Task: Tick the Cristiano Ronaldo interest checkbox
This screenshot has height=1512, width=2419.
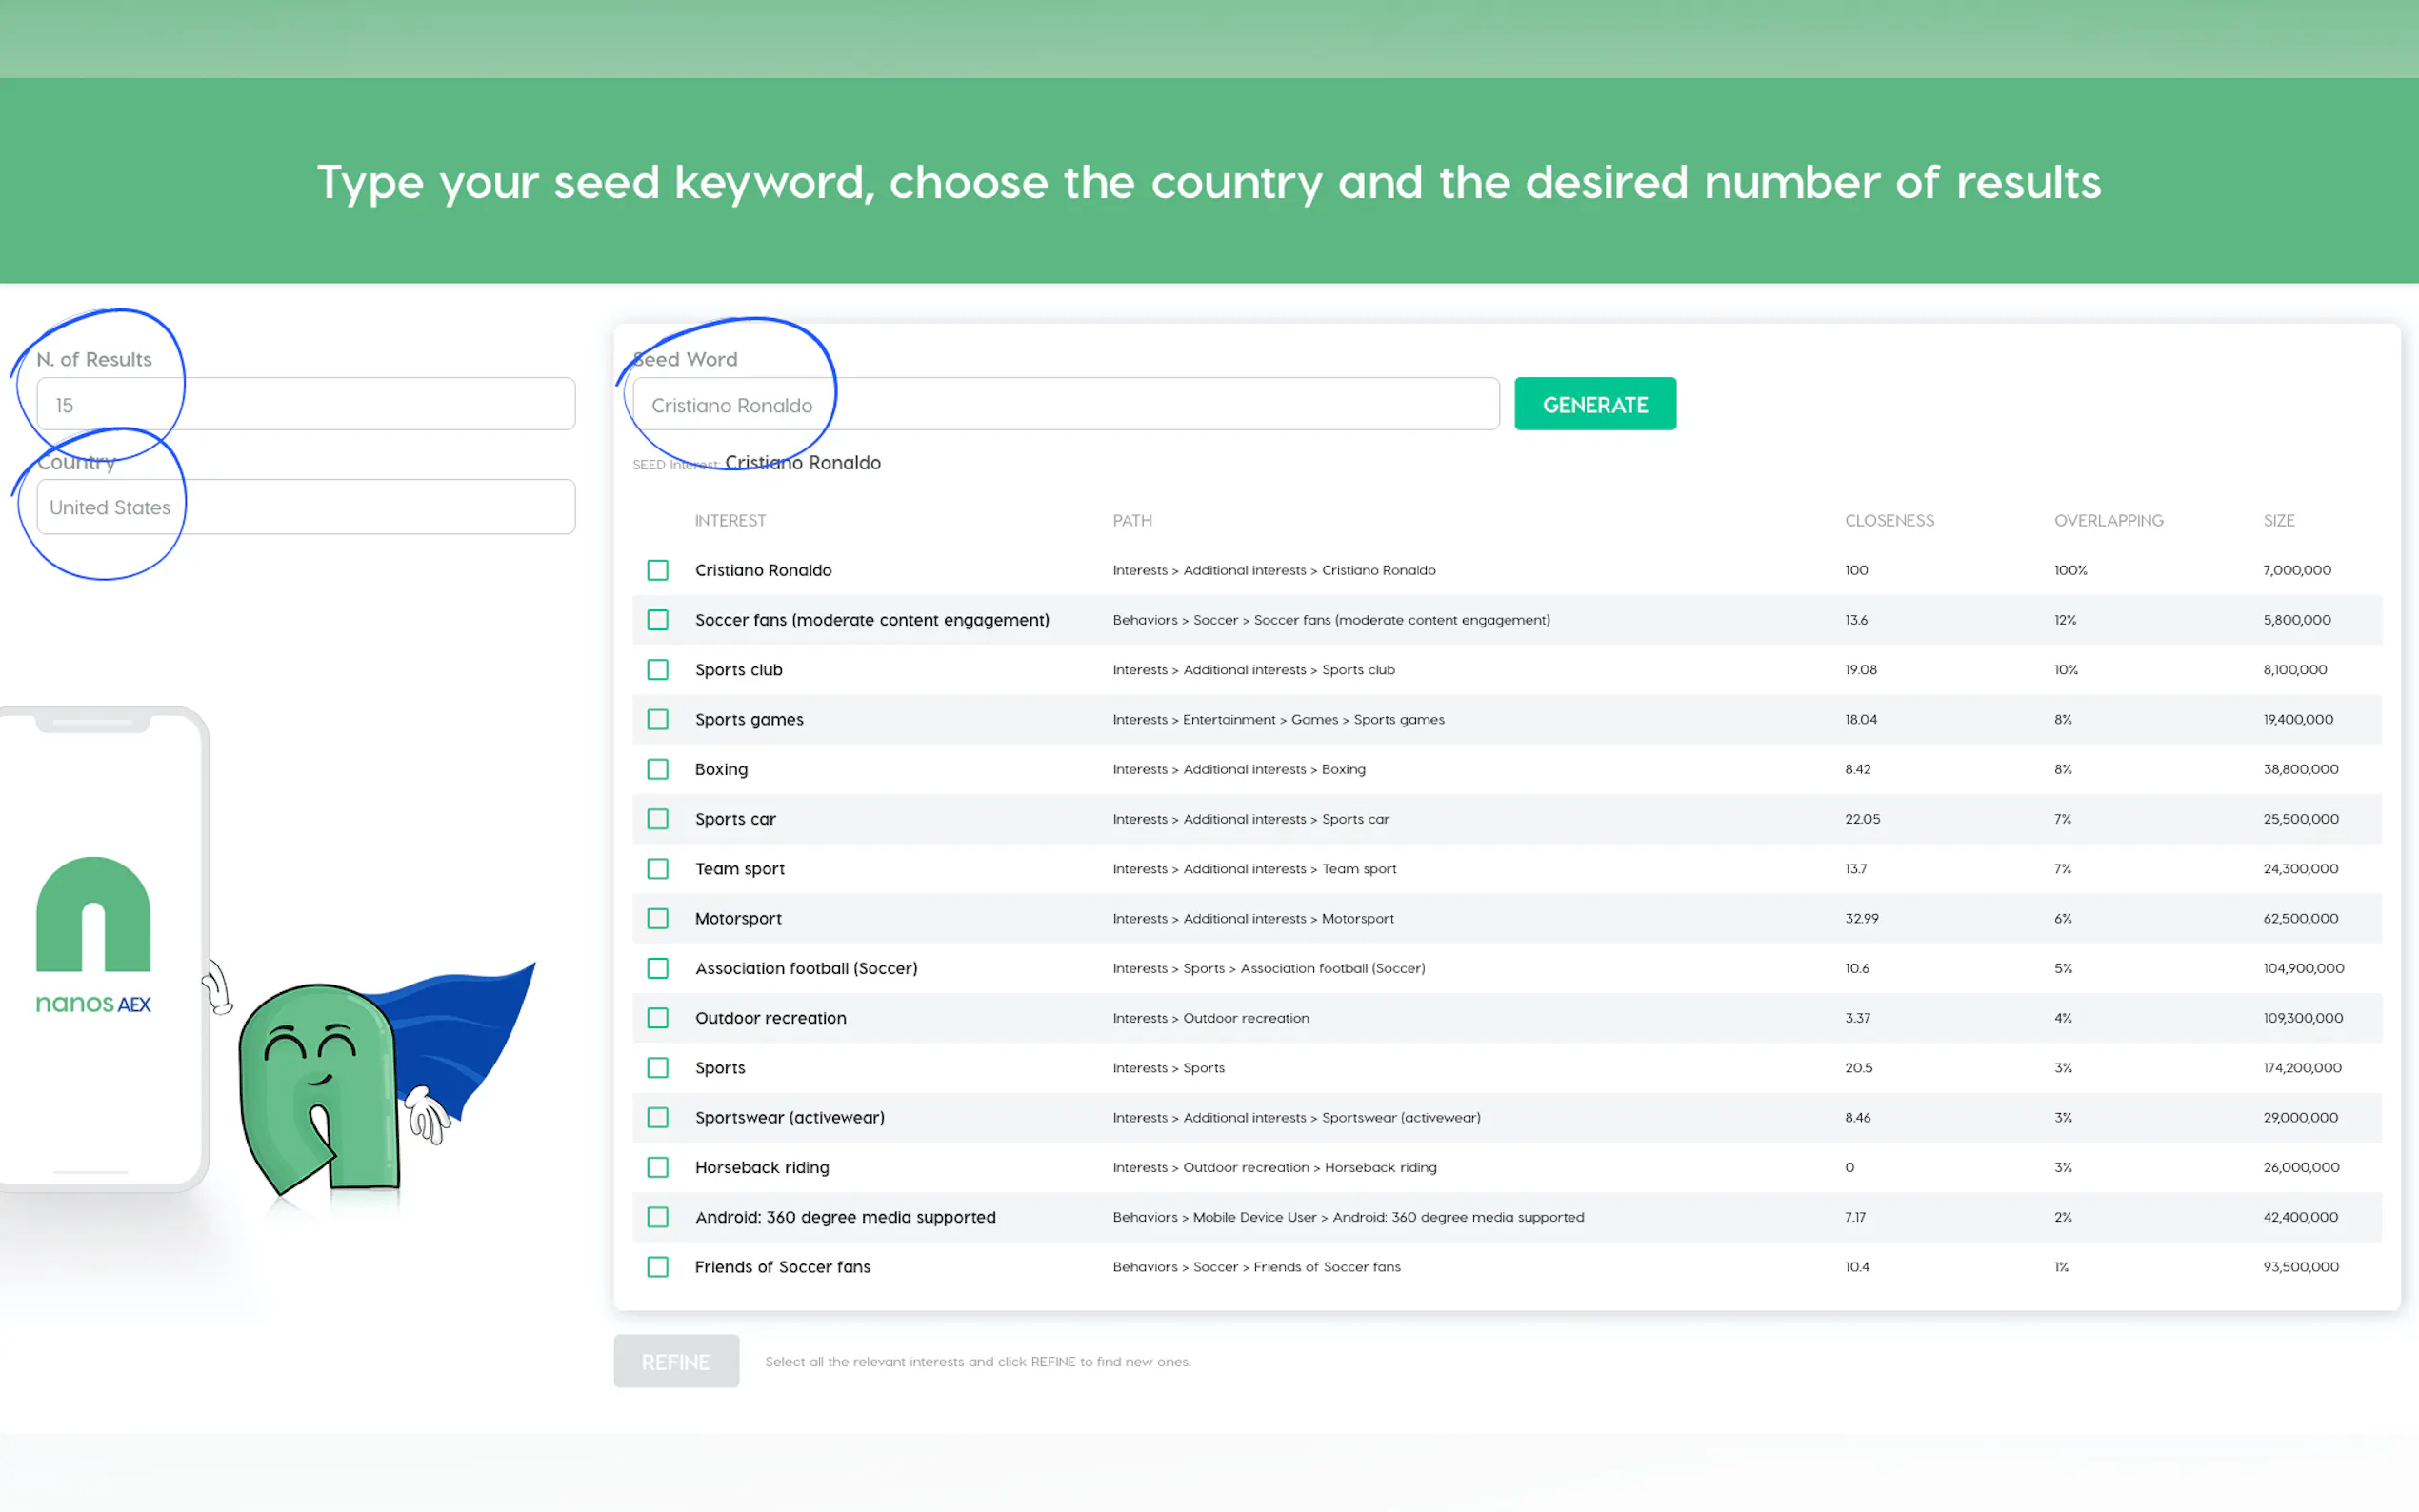Action: [657, 570]
